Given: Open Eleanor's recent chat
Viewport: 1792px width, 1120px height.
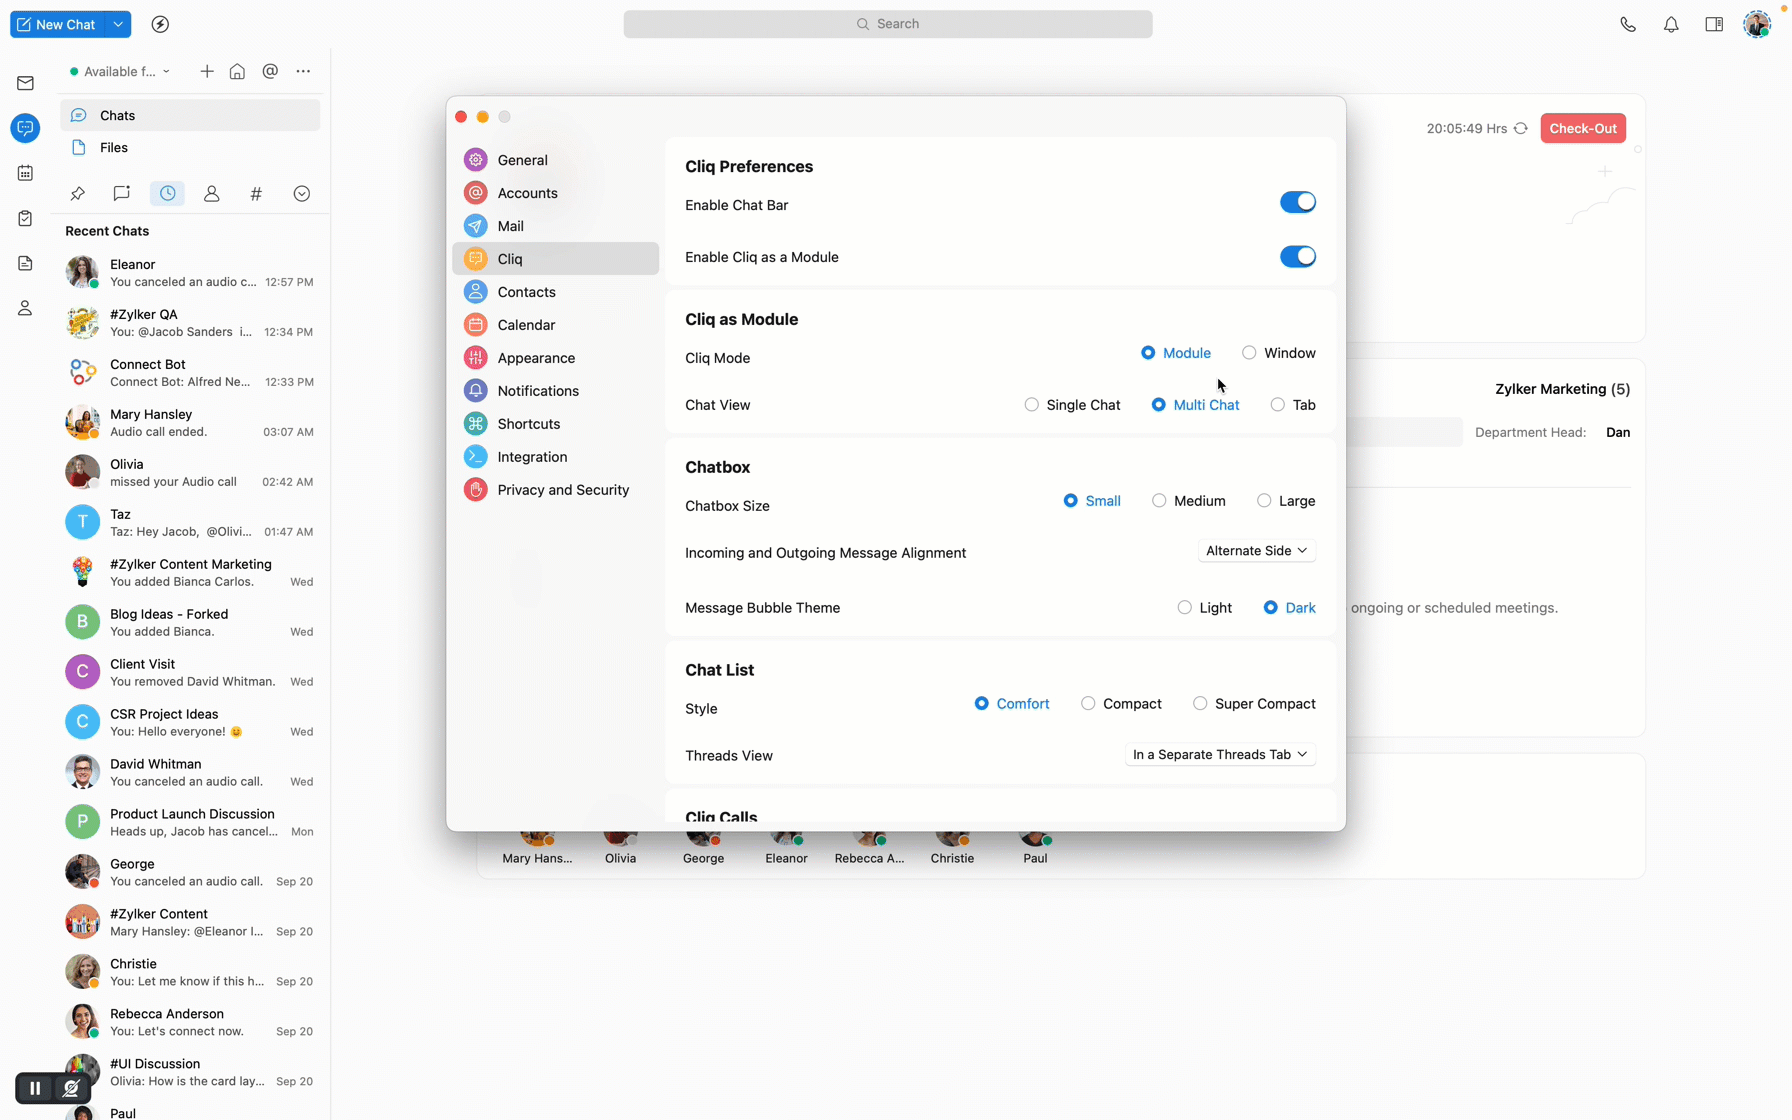Looking at the screenshot, I should 190,273.
